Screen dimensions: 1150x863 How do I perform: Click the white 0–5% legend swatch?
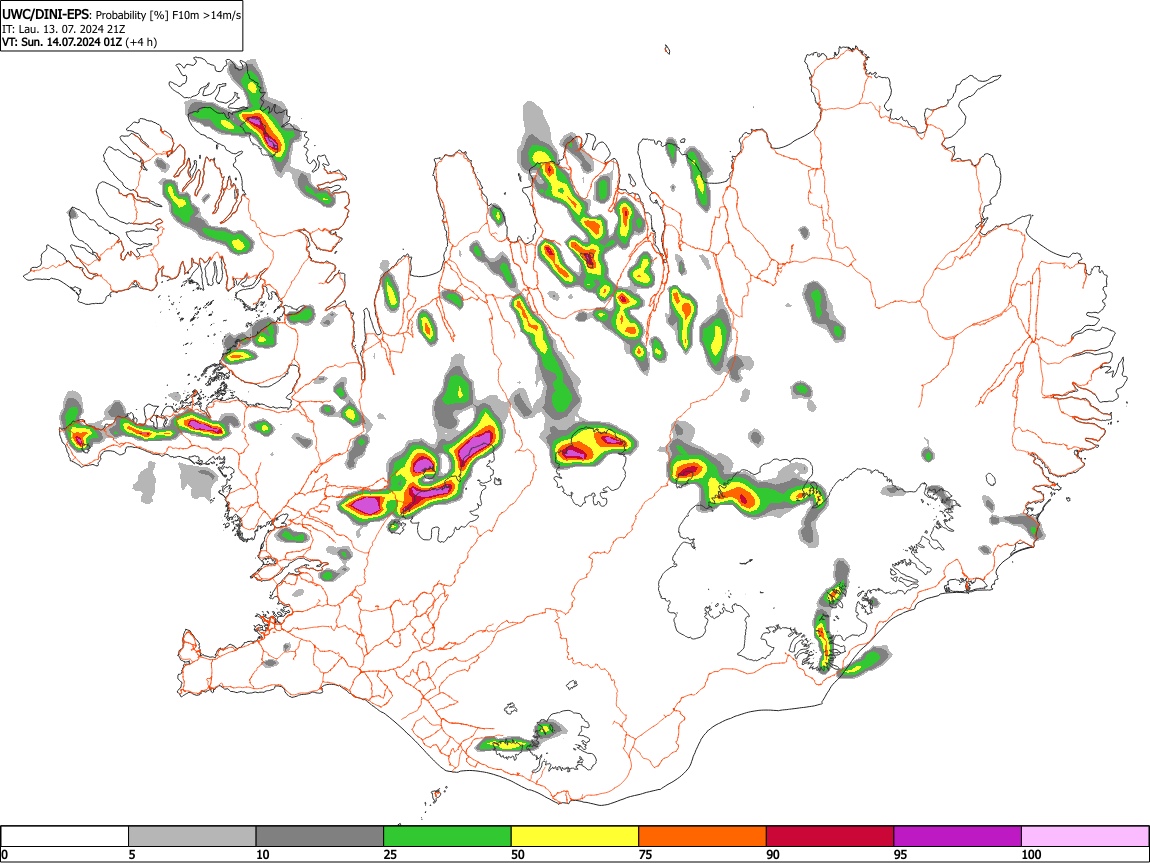pyautogui.click(x=65, y=836)
